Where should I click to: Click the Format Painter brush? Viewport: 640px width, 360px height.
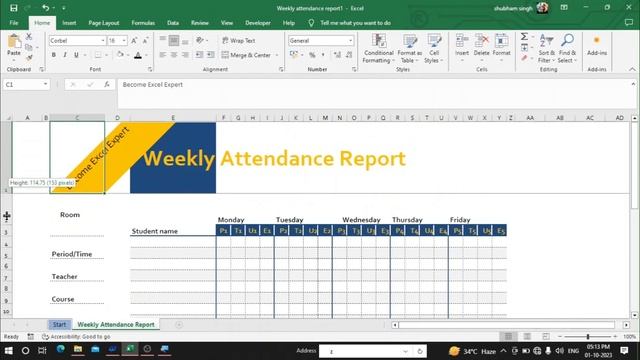coord(29,58)
